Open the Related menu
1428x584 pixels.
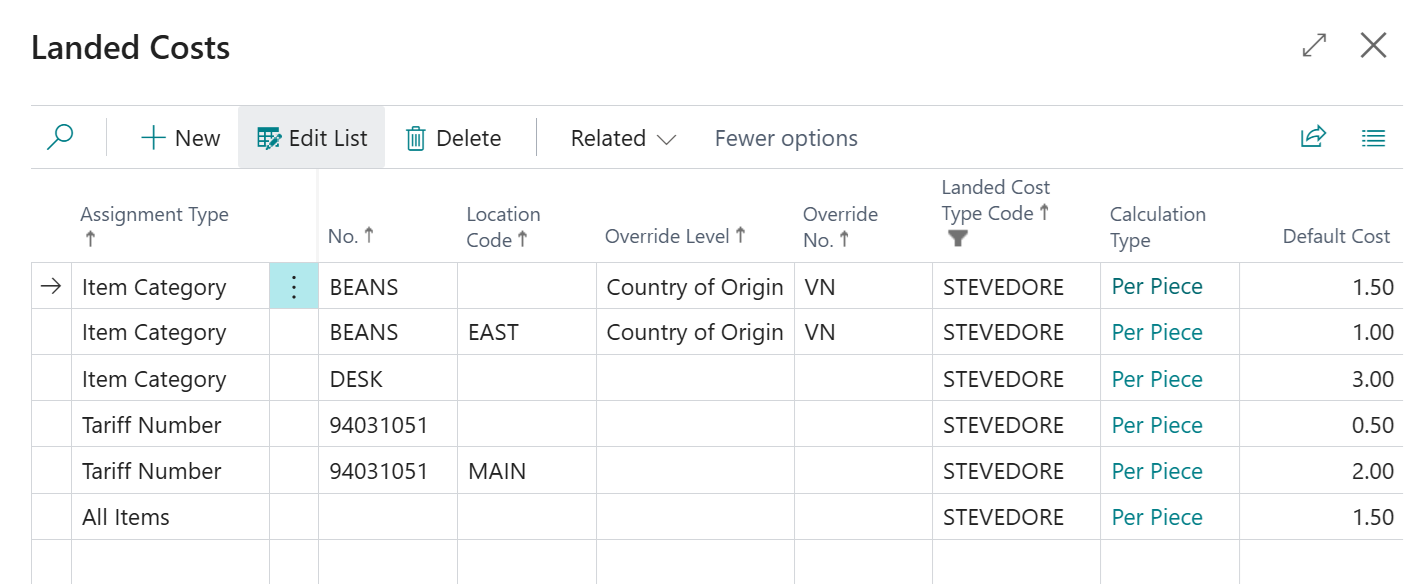coord(620,138)
